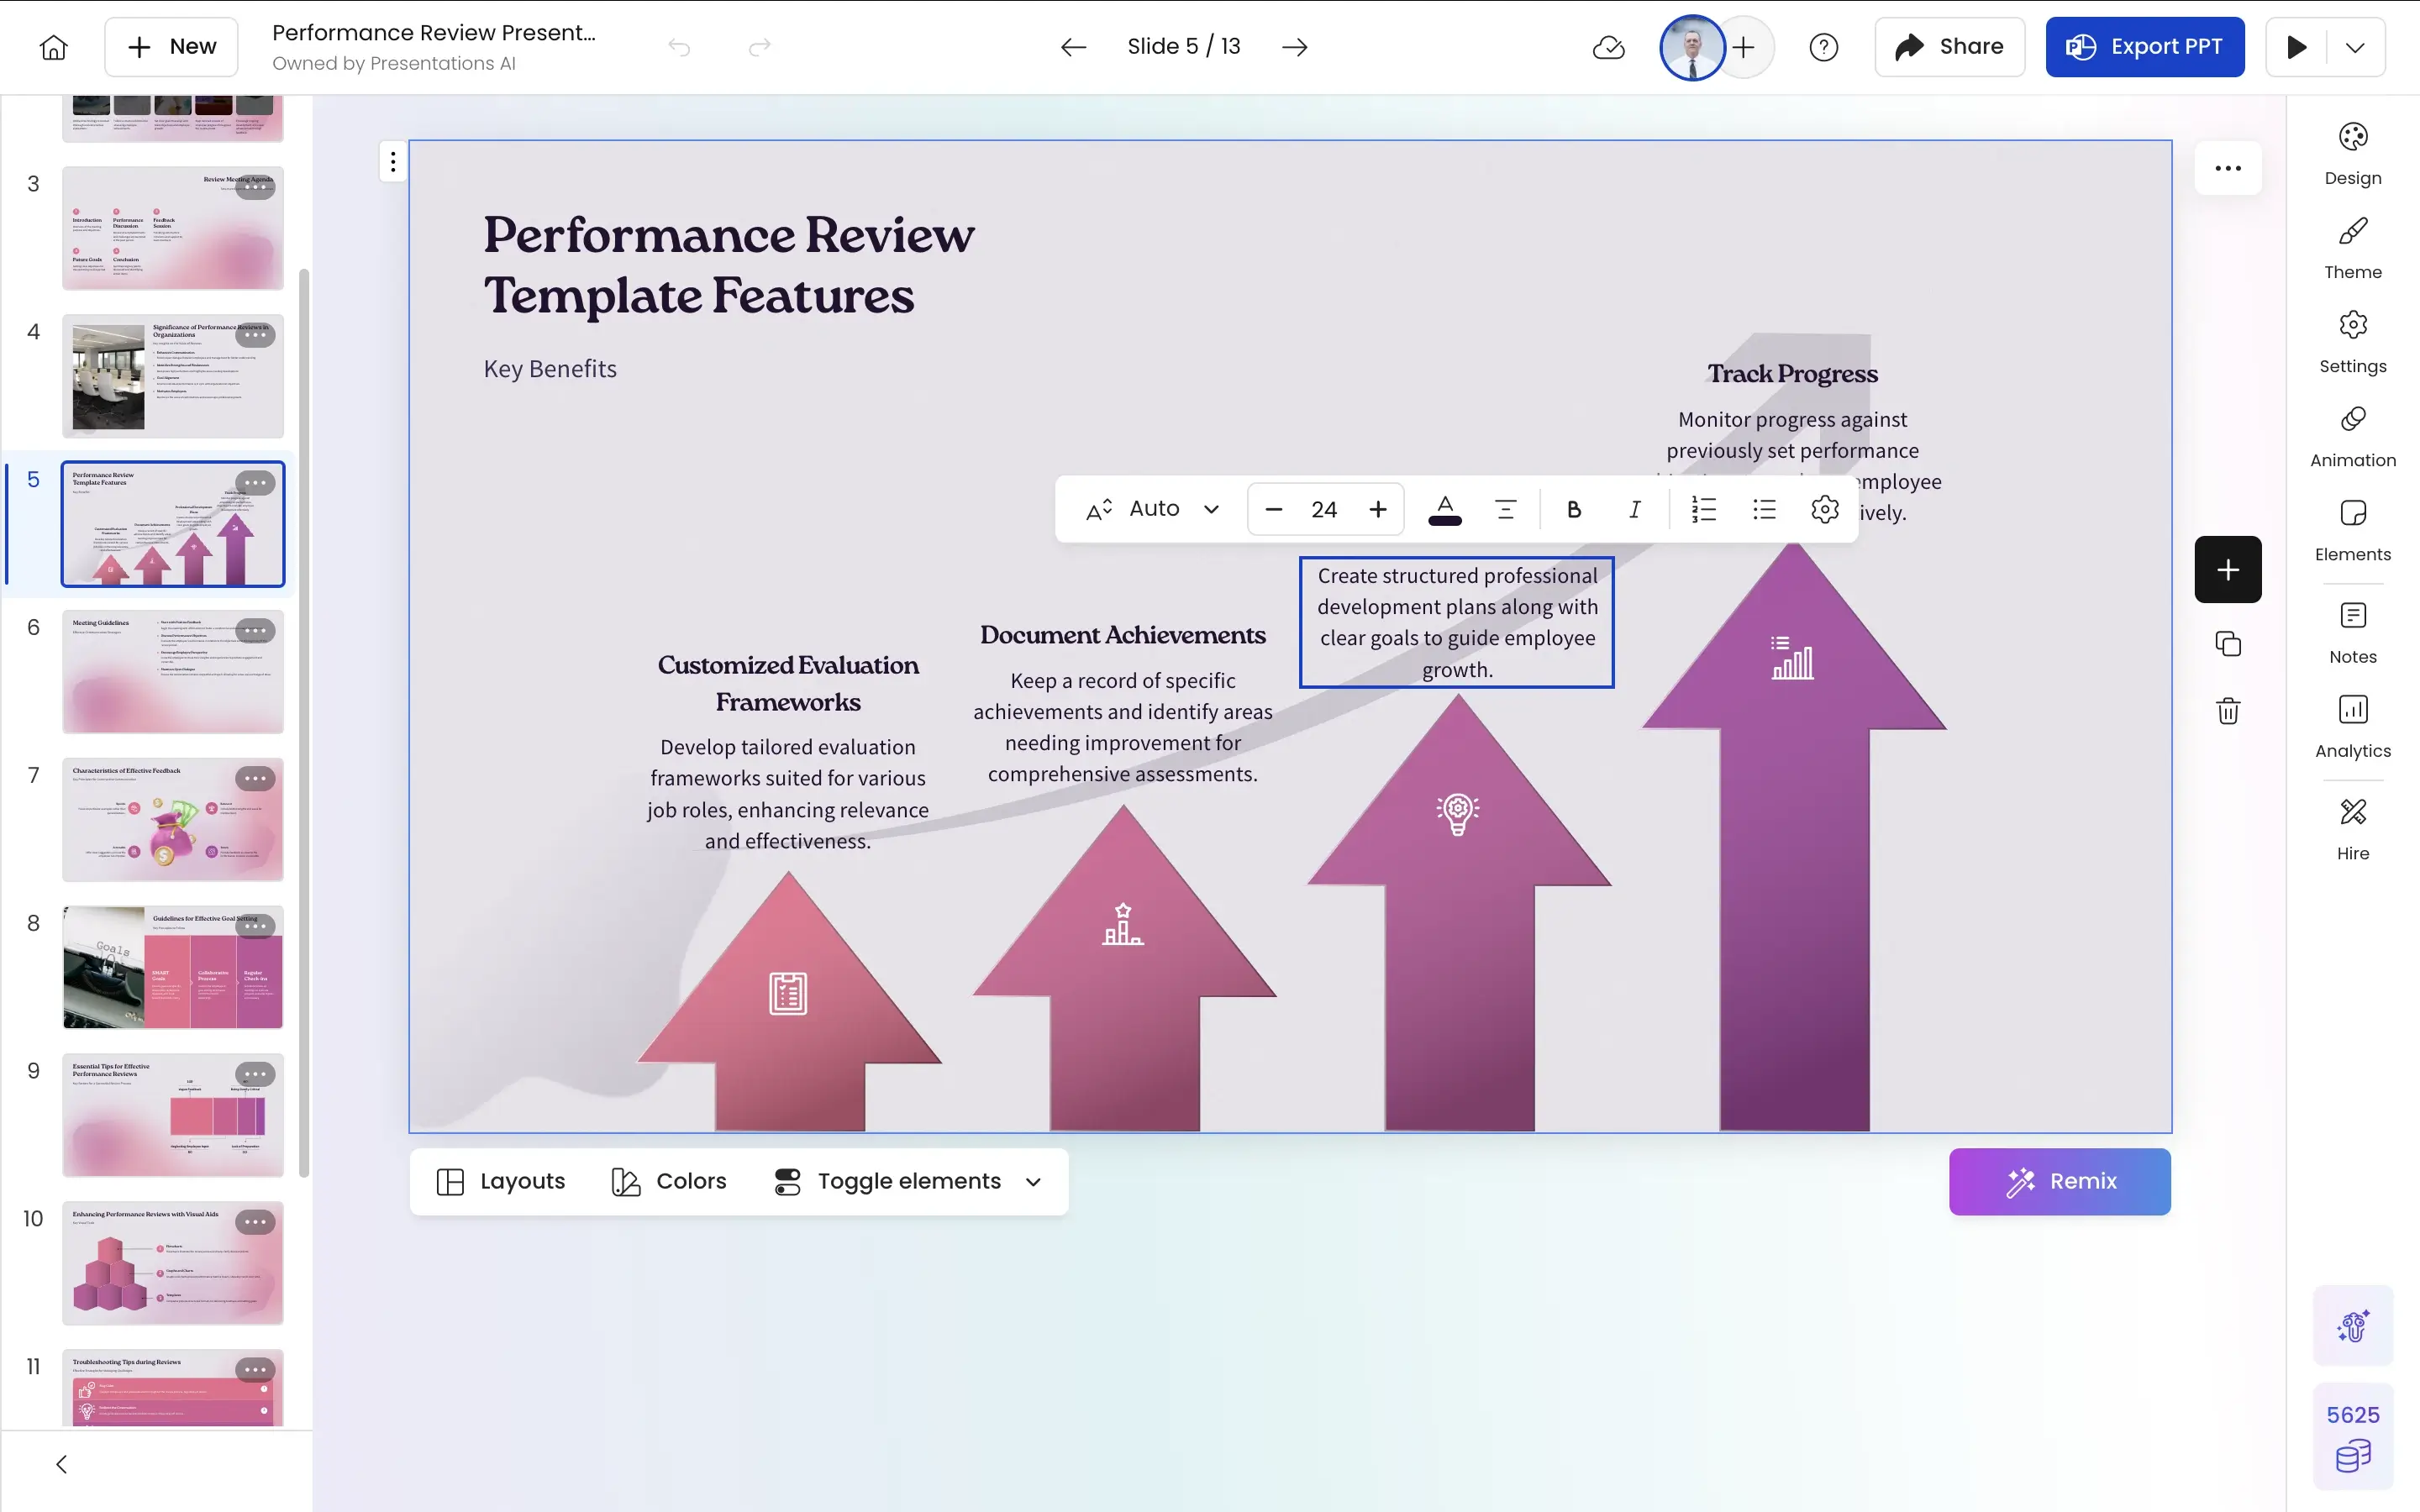Change text alignment in toolbar
Image resolution: width=2420 pixels, height=1512 pixels.
[x=1505, y=509]
